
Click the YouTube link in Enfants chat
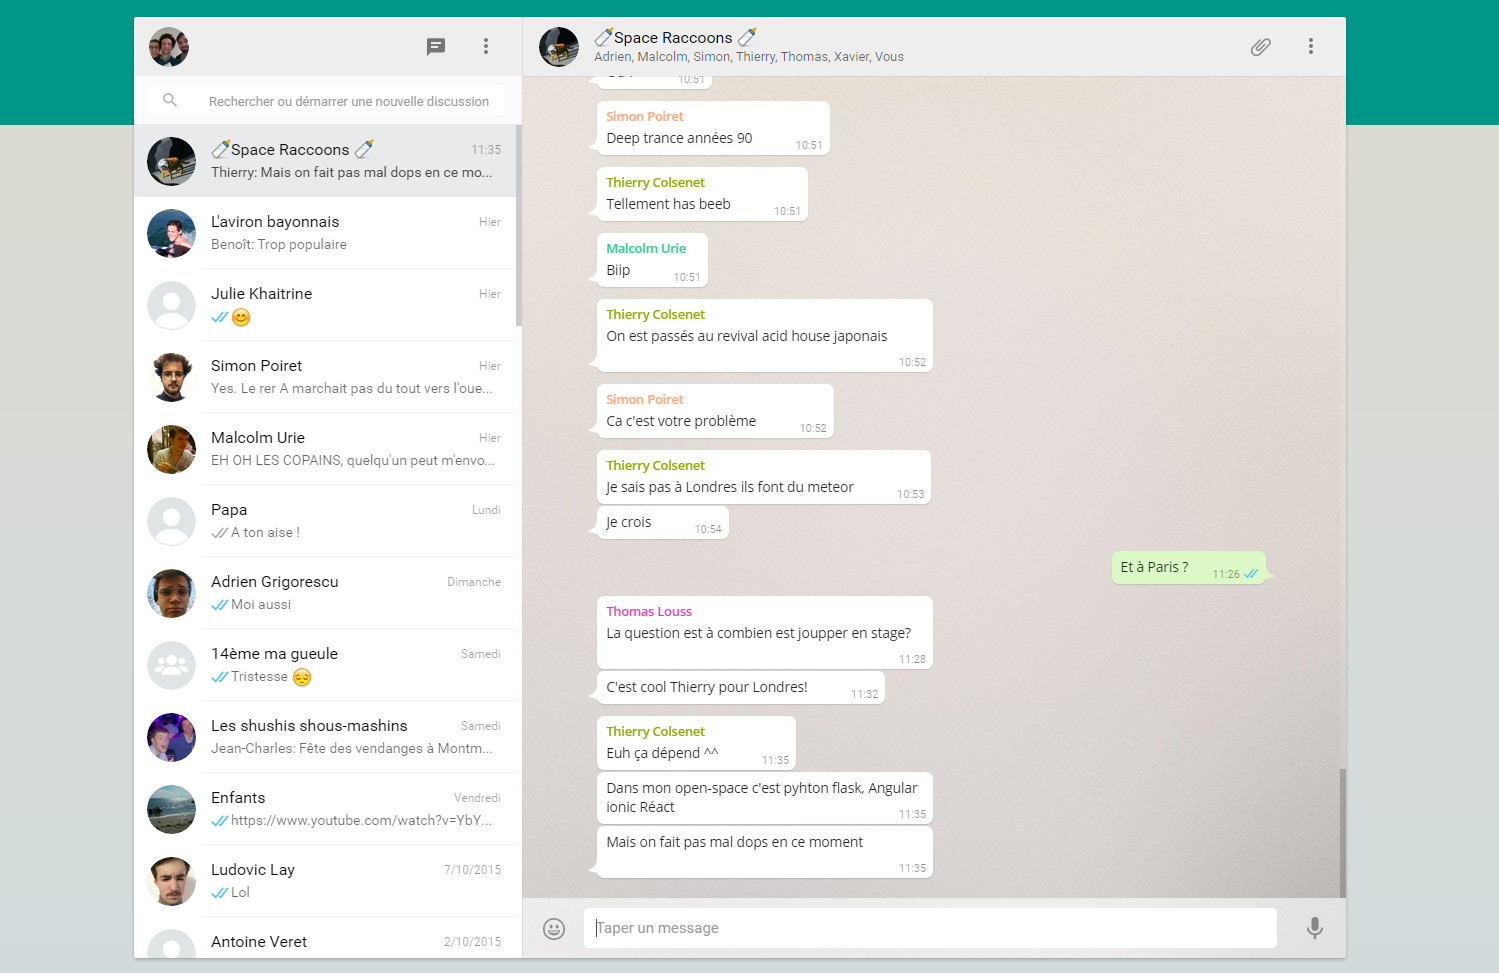click(x=360, y=821)
